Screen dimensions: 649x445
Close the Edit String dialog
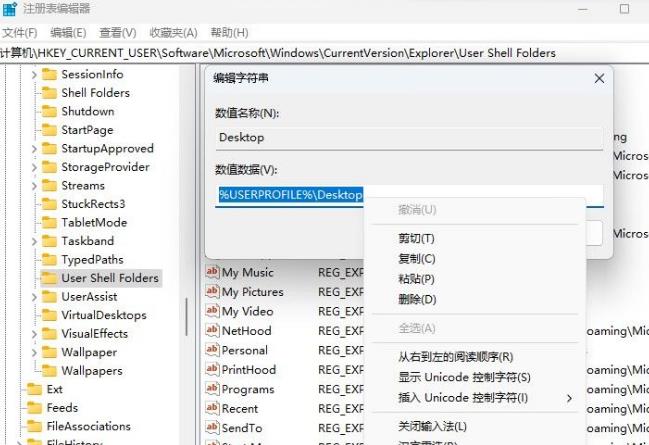pyautogui.click(x=599, y=78)
